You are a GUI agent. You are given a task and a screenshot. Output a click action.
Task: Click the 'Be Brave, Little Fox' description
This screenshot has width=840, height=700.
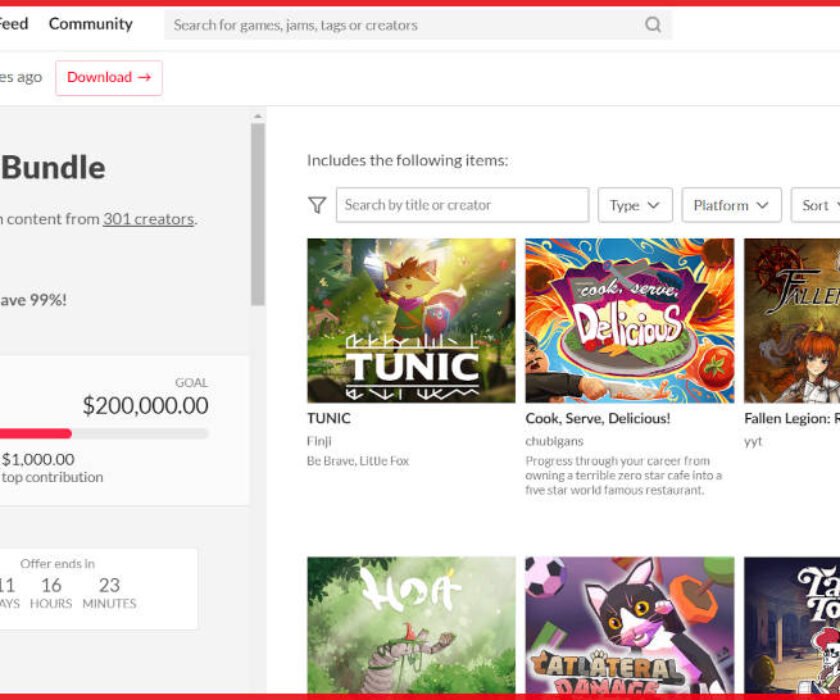click(358, 461)
